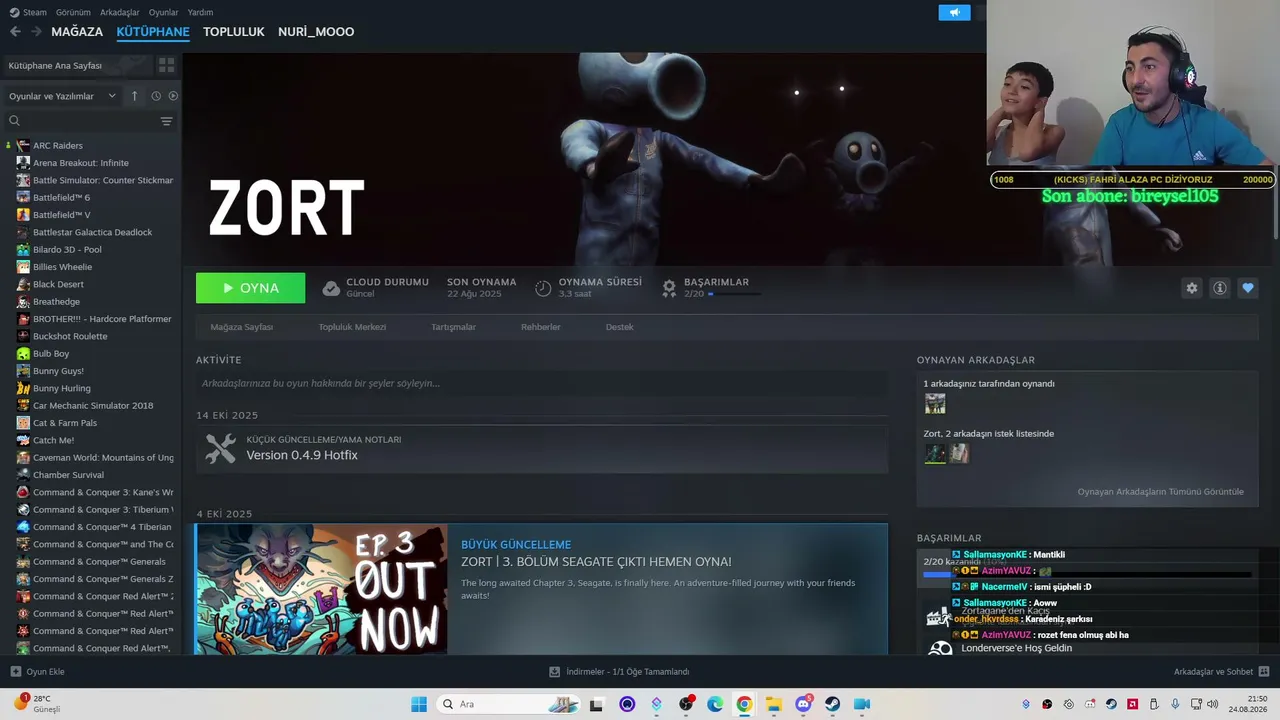
Task: Show recently played games with clock icon
Action: point(156,96)
